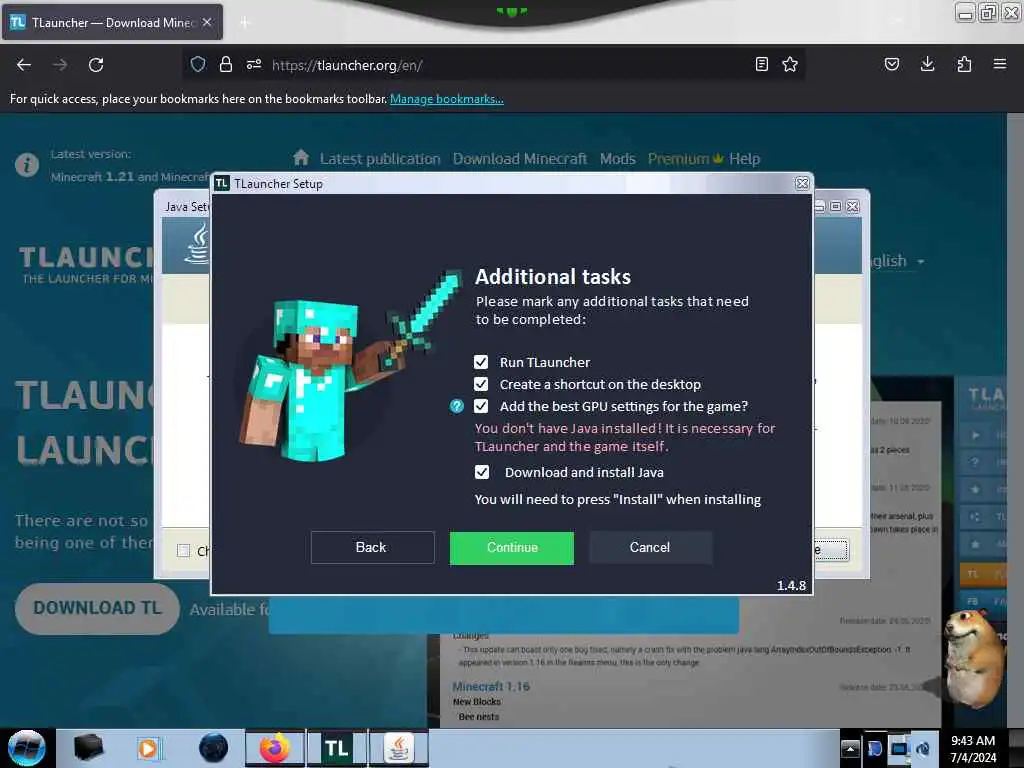Go back with the browser back arrow
This screenshot has width=1024, height=768.
pos(24,65)
